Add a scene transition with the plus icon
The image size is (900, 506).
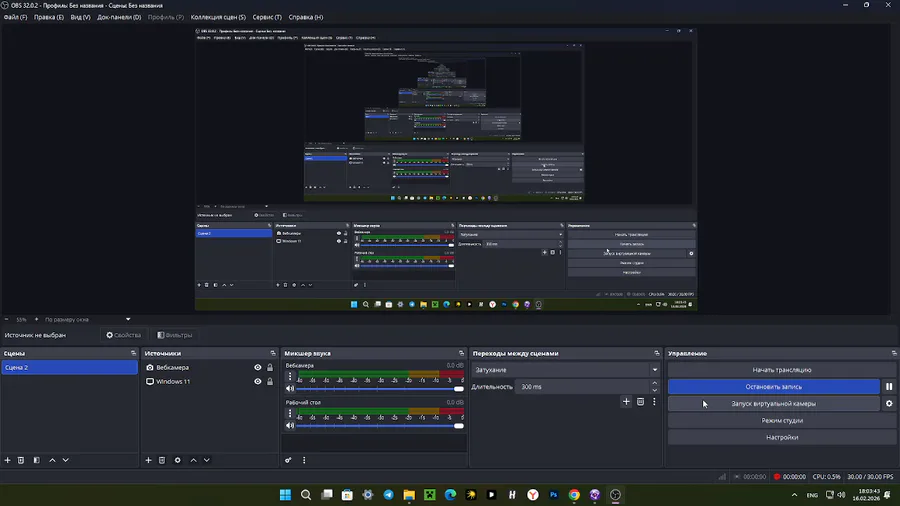coord(626,402)
